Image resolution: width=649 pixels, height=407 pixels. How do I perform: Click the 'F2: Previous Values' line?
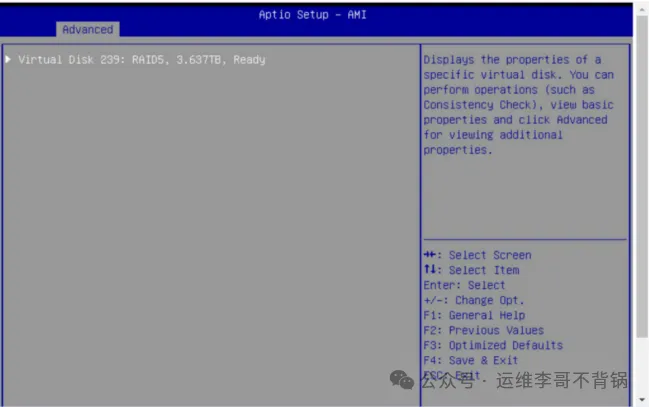(483, 330)
